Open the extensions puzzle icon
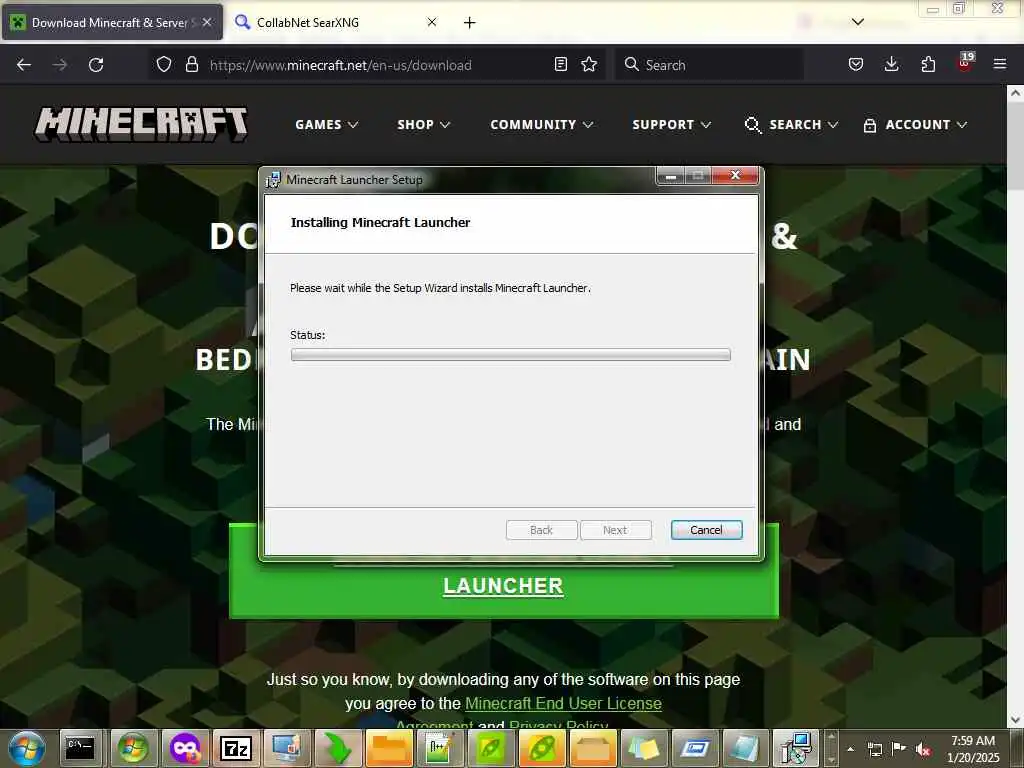Screen dimensions: 1024x768 click(928, 64)
